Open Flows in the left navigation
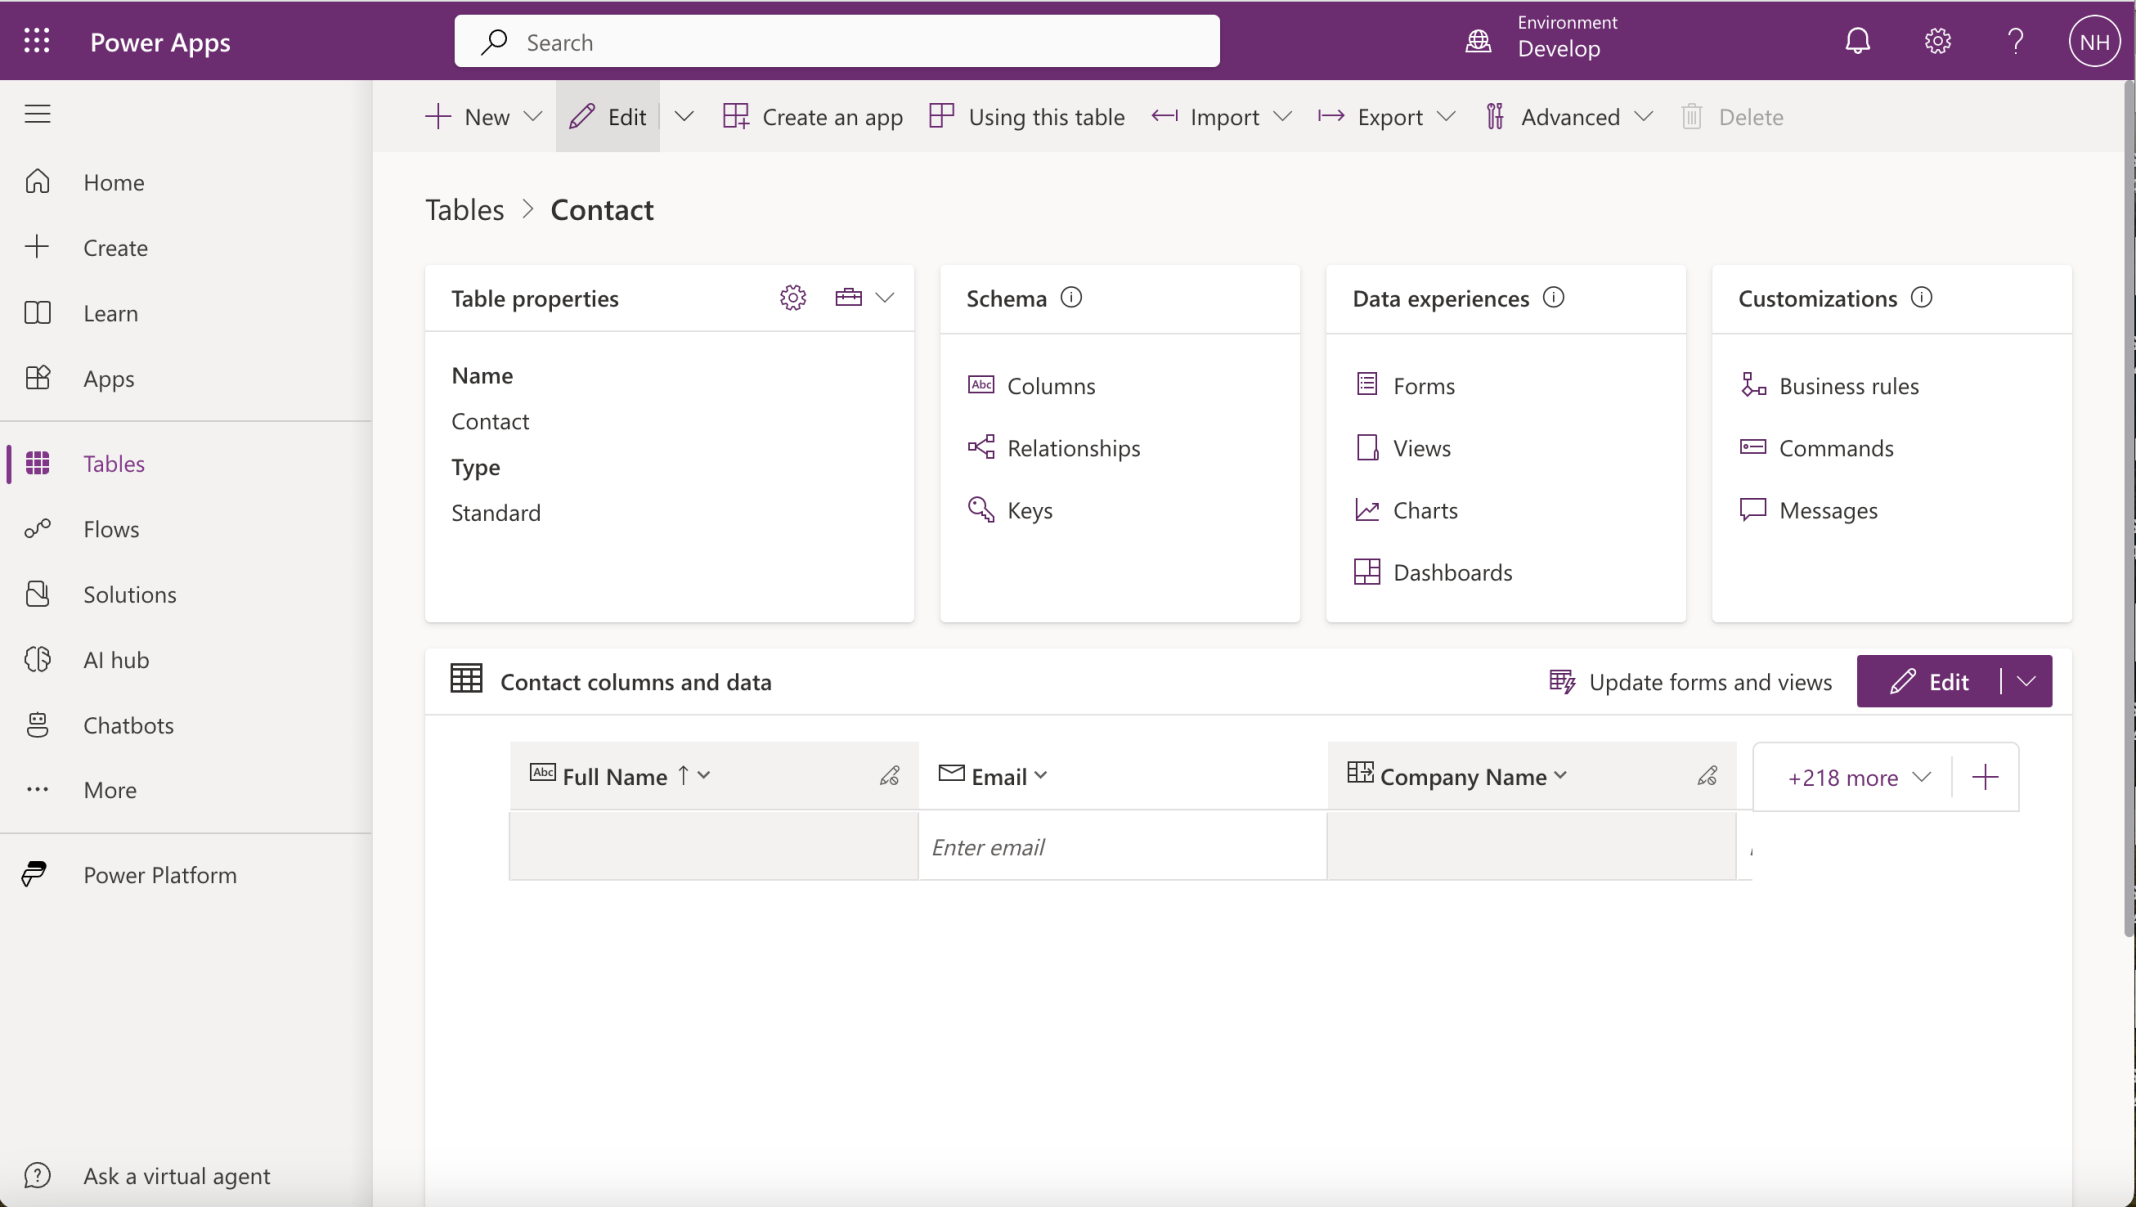The height and width of the screenshot is (1207, 2136). coord(111,529)
